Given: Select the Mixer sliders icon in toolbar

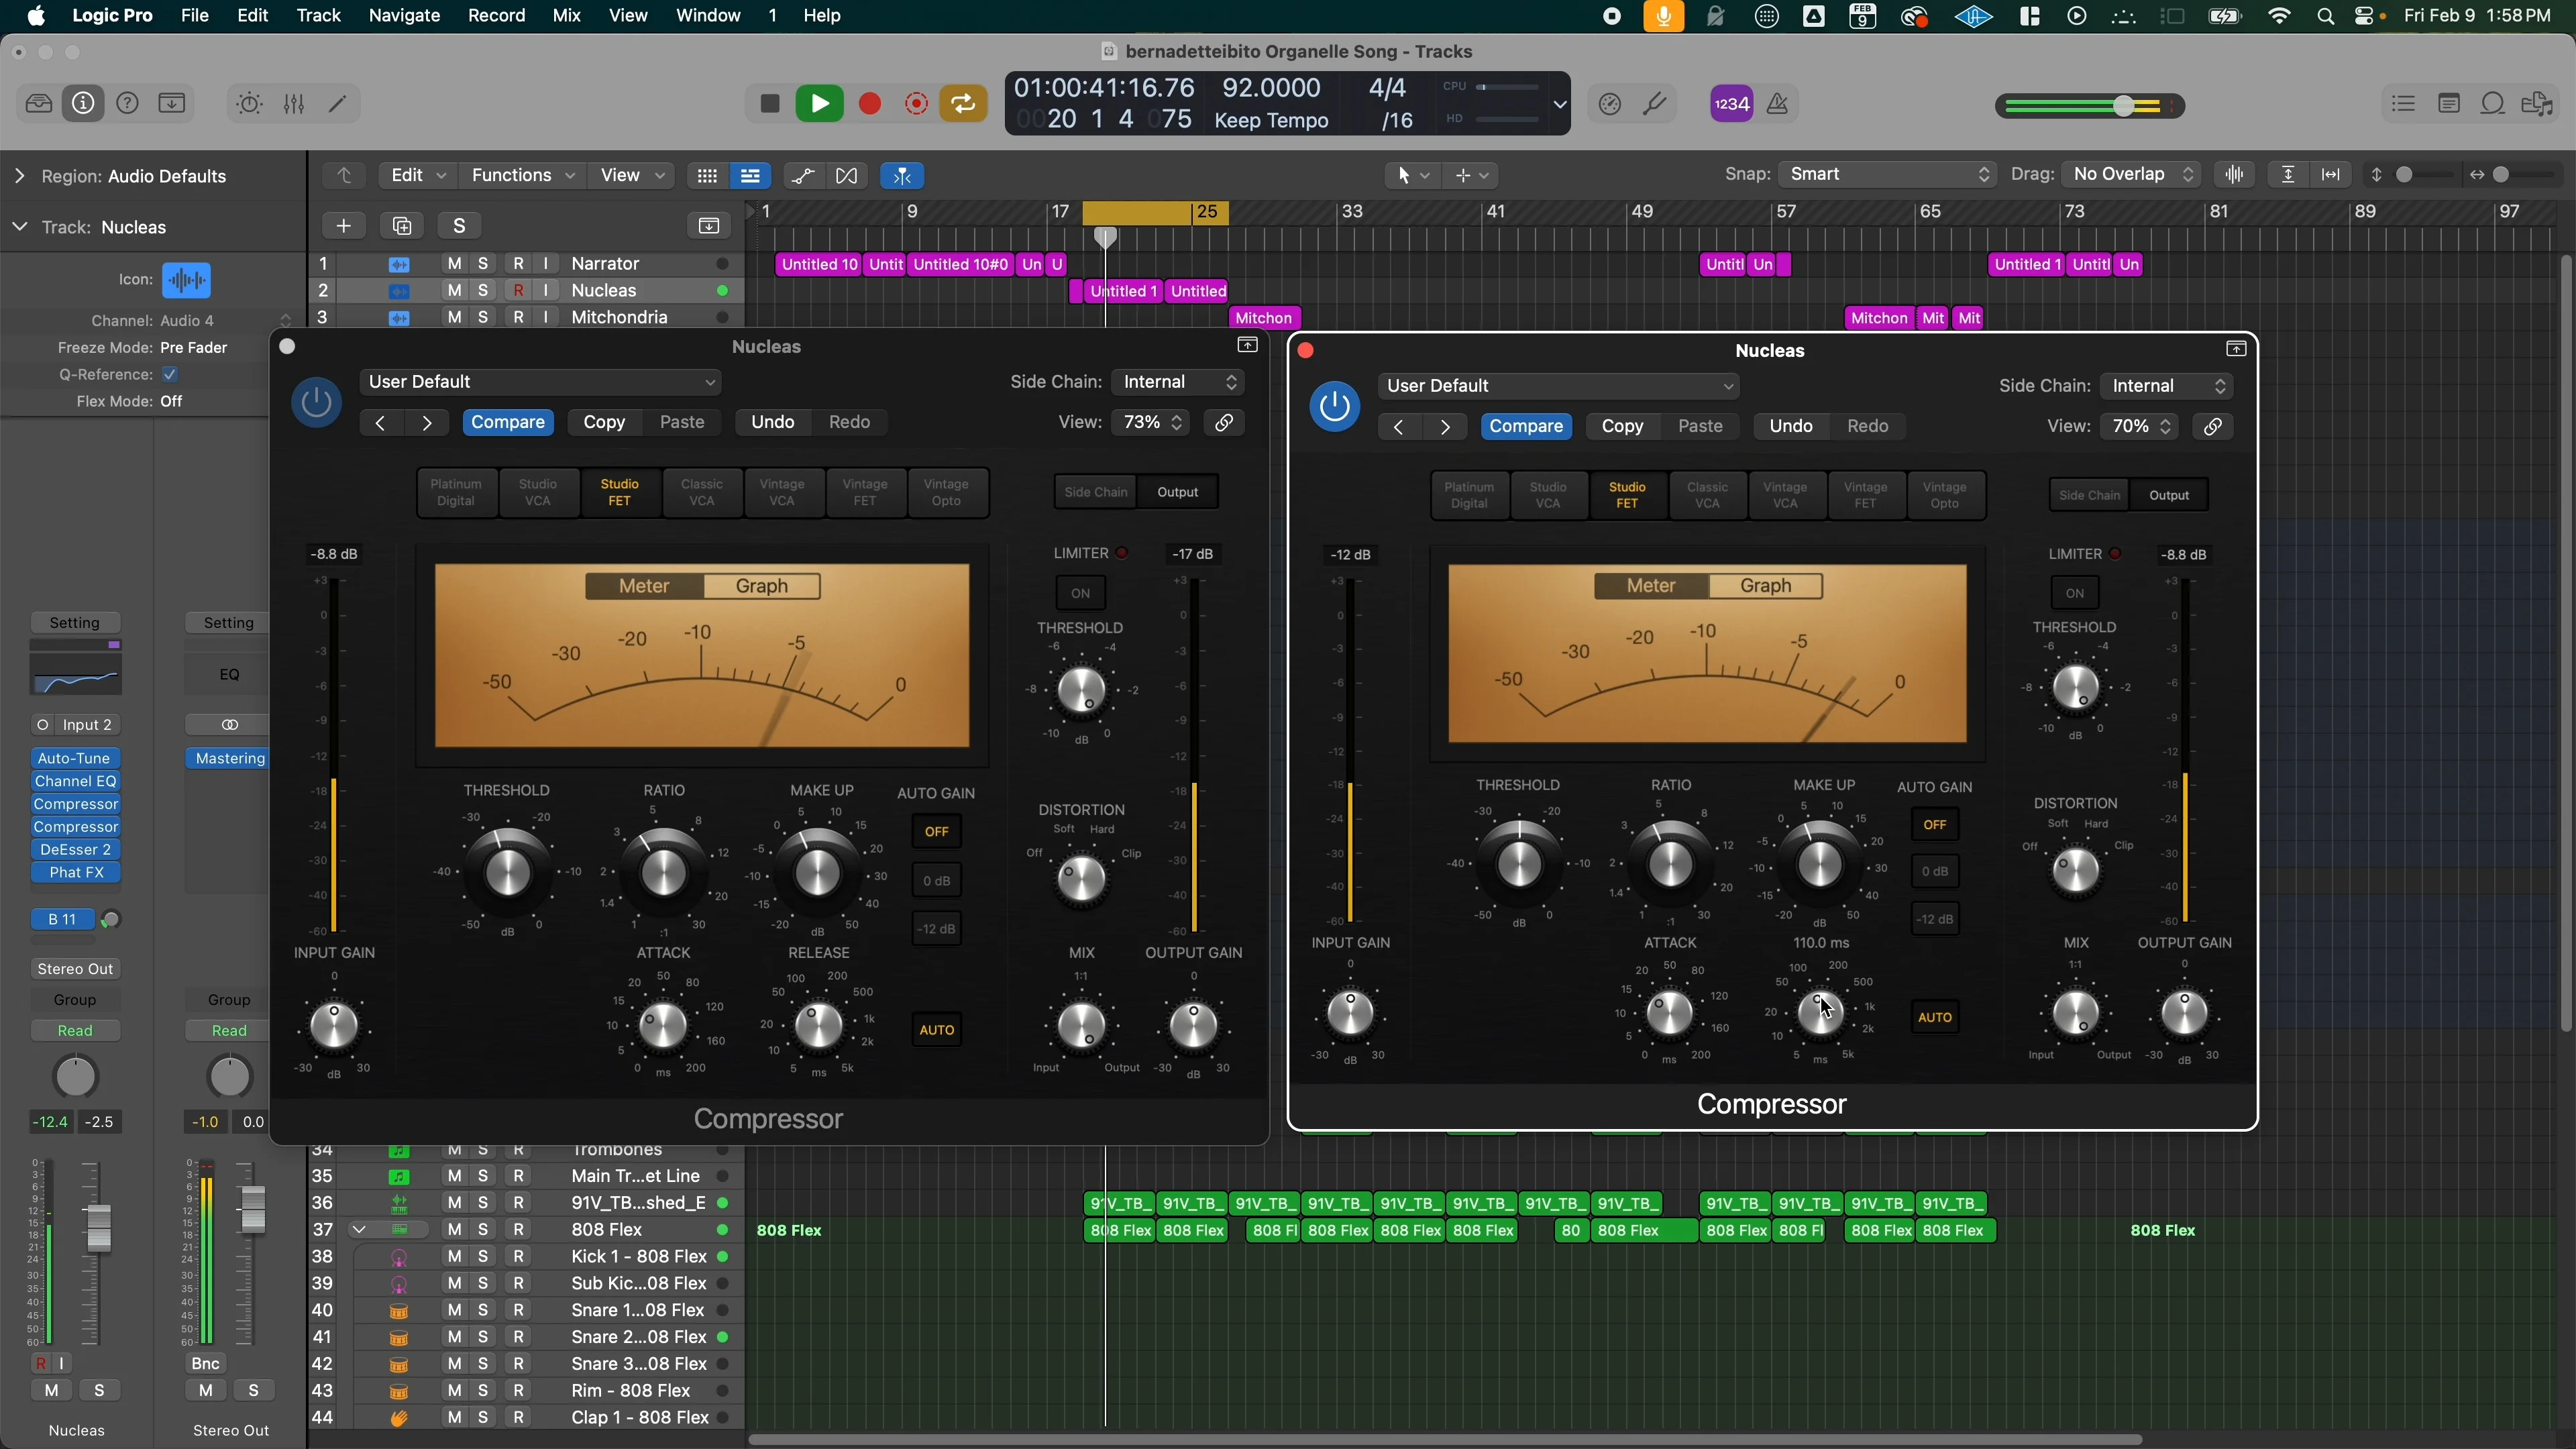Looking at the screenshot, I should pos(293,104).
